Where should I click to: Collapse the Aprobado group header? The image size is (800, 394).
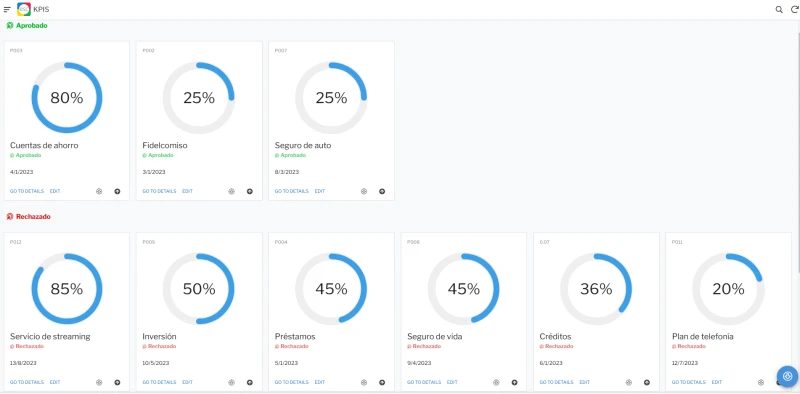pyautogui.click(x=27, y=26)
